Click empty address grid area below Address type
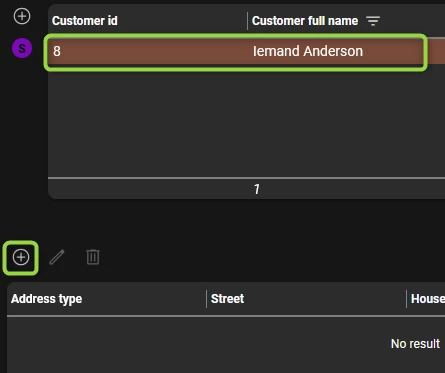The image size is (445, 373). (x=107, y=344)
